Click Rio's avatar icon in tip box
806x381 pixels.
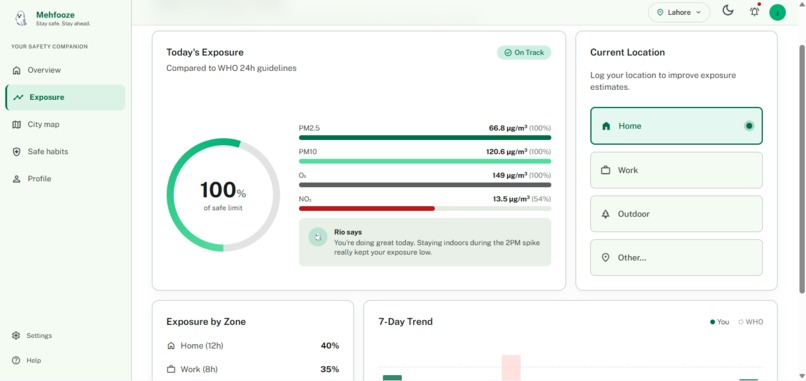tap(318, 237)
